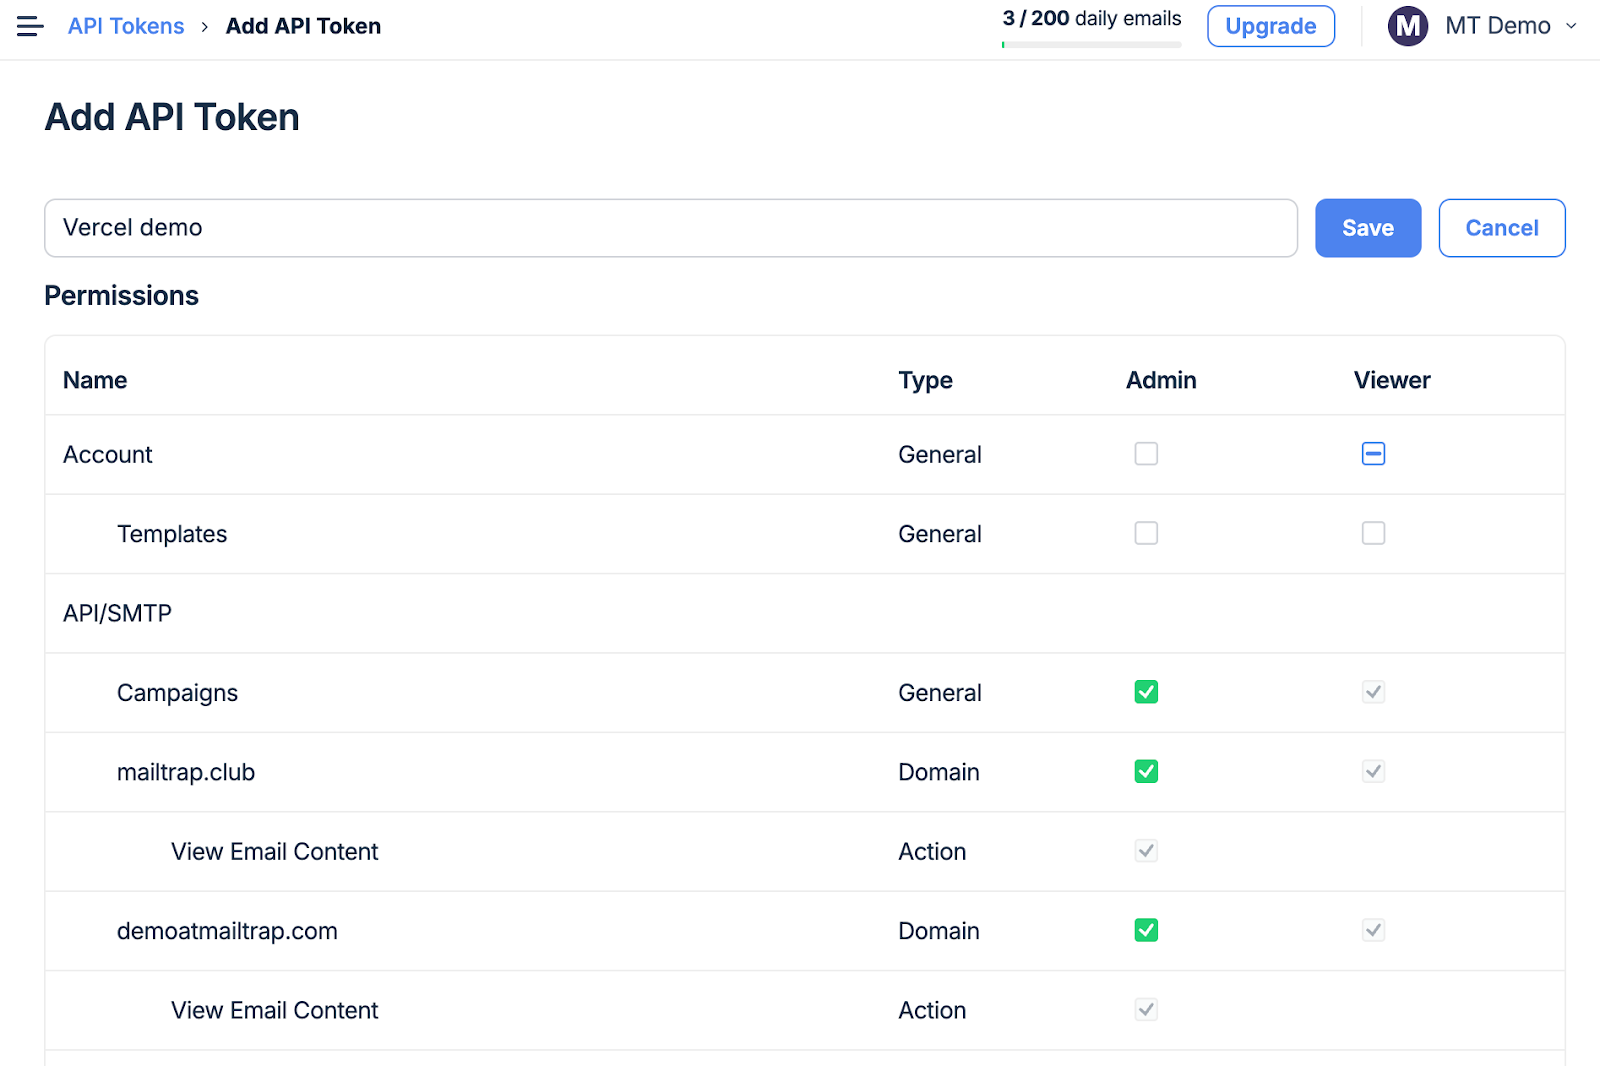Edit the token name field
This screenshot has width=1600, height=1066.
pos(670,228)
